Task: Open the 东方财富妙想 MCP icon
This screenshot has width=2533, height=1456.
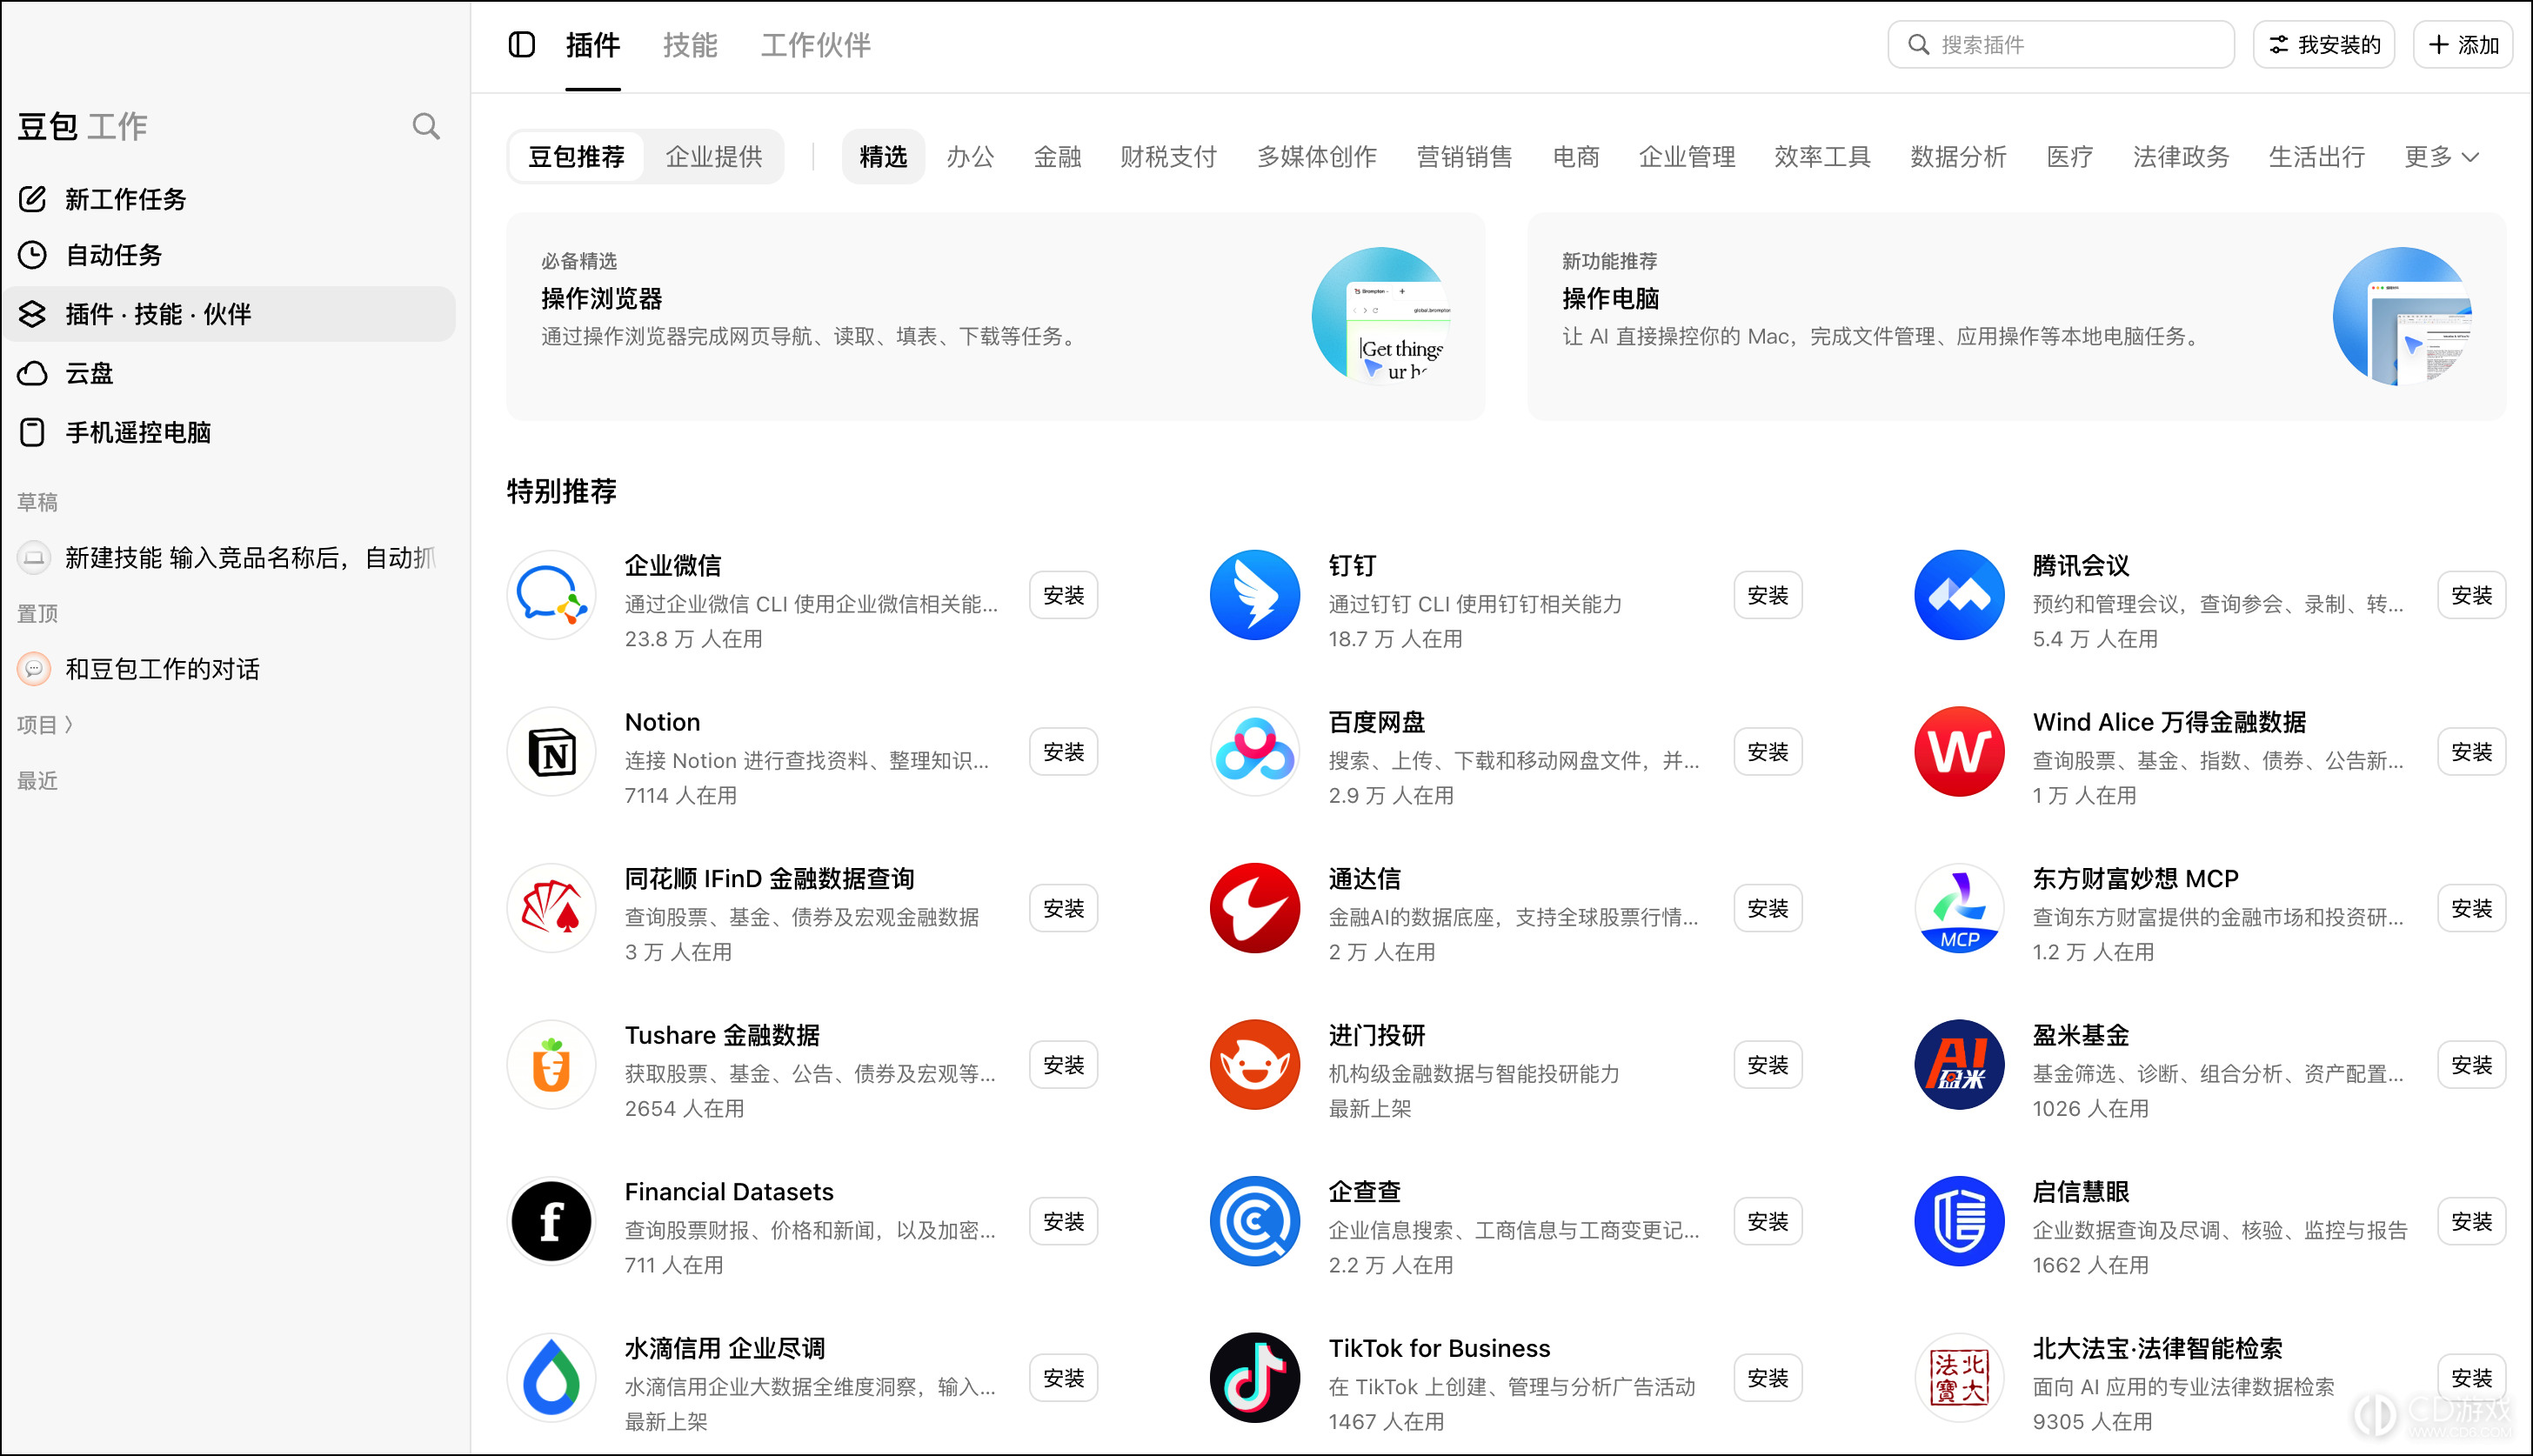Action: pos(1959,908)
